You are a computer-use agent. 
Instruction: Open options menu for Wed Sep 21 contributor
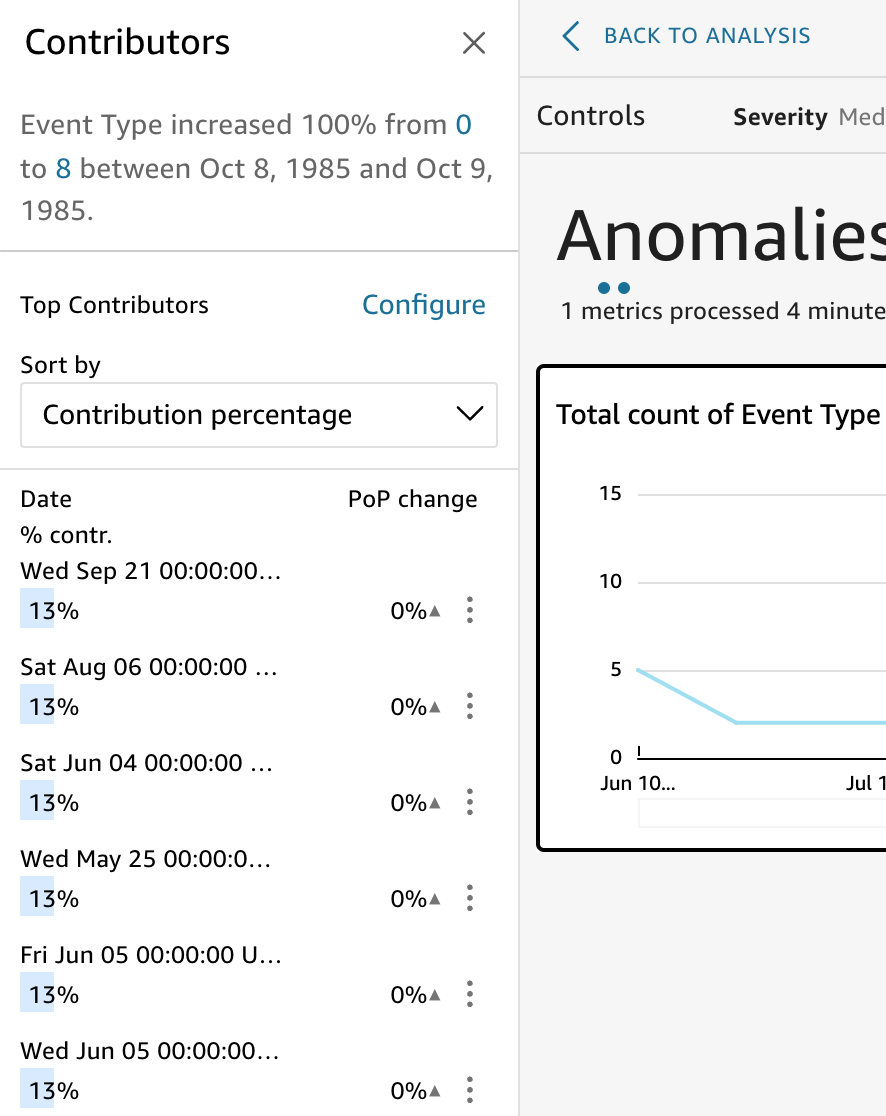(x=470, y=610)
